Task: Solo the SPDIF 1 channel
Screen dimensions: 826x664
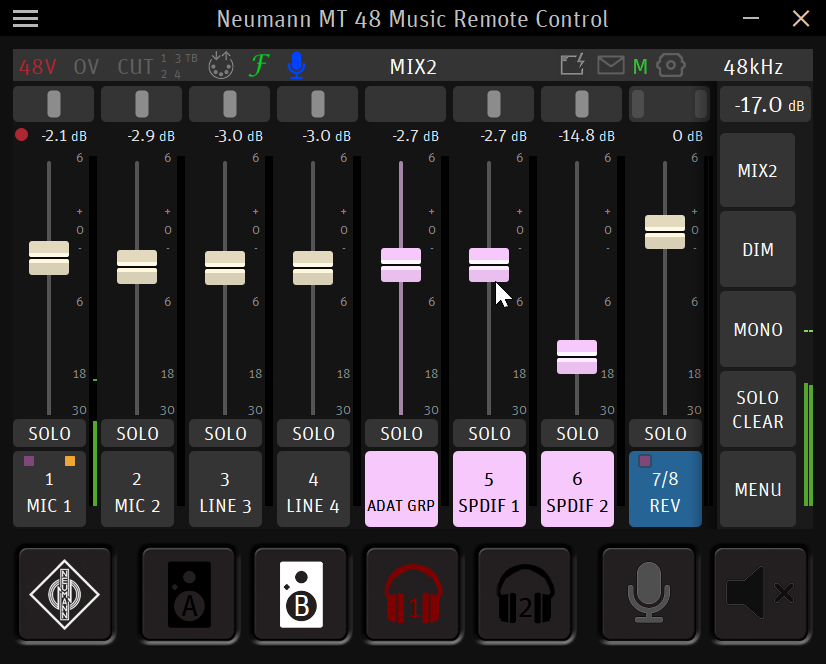Action: pos(489,434)
